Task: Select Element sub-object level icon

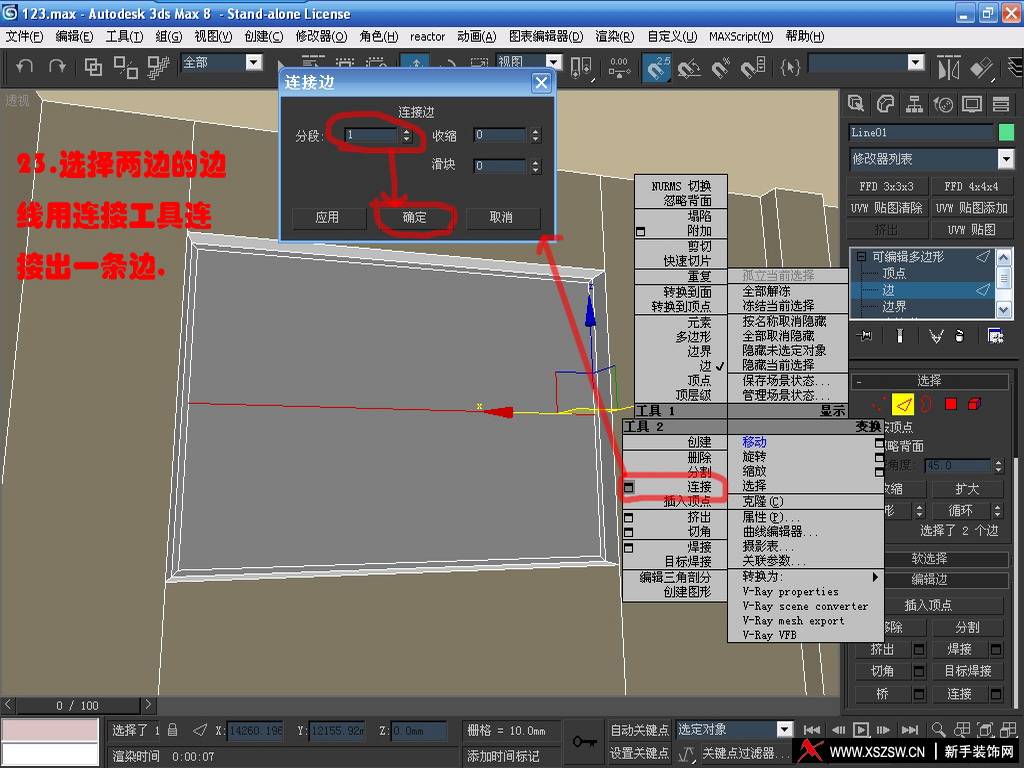Action: pos(974,404)
